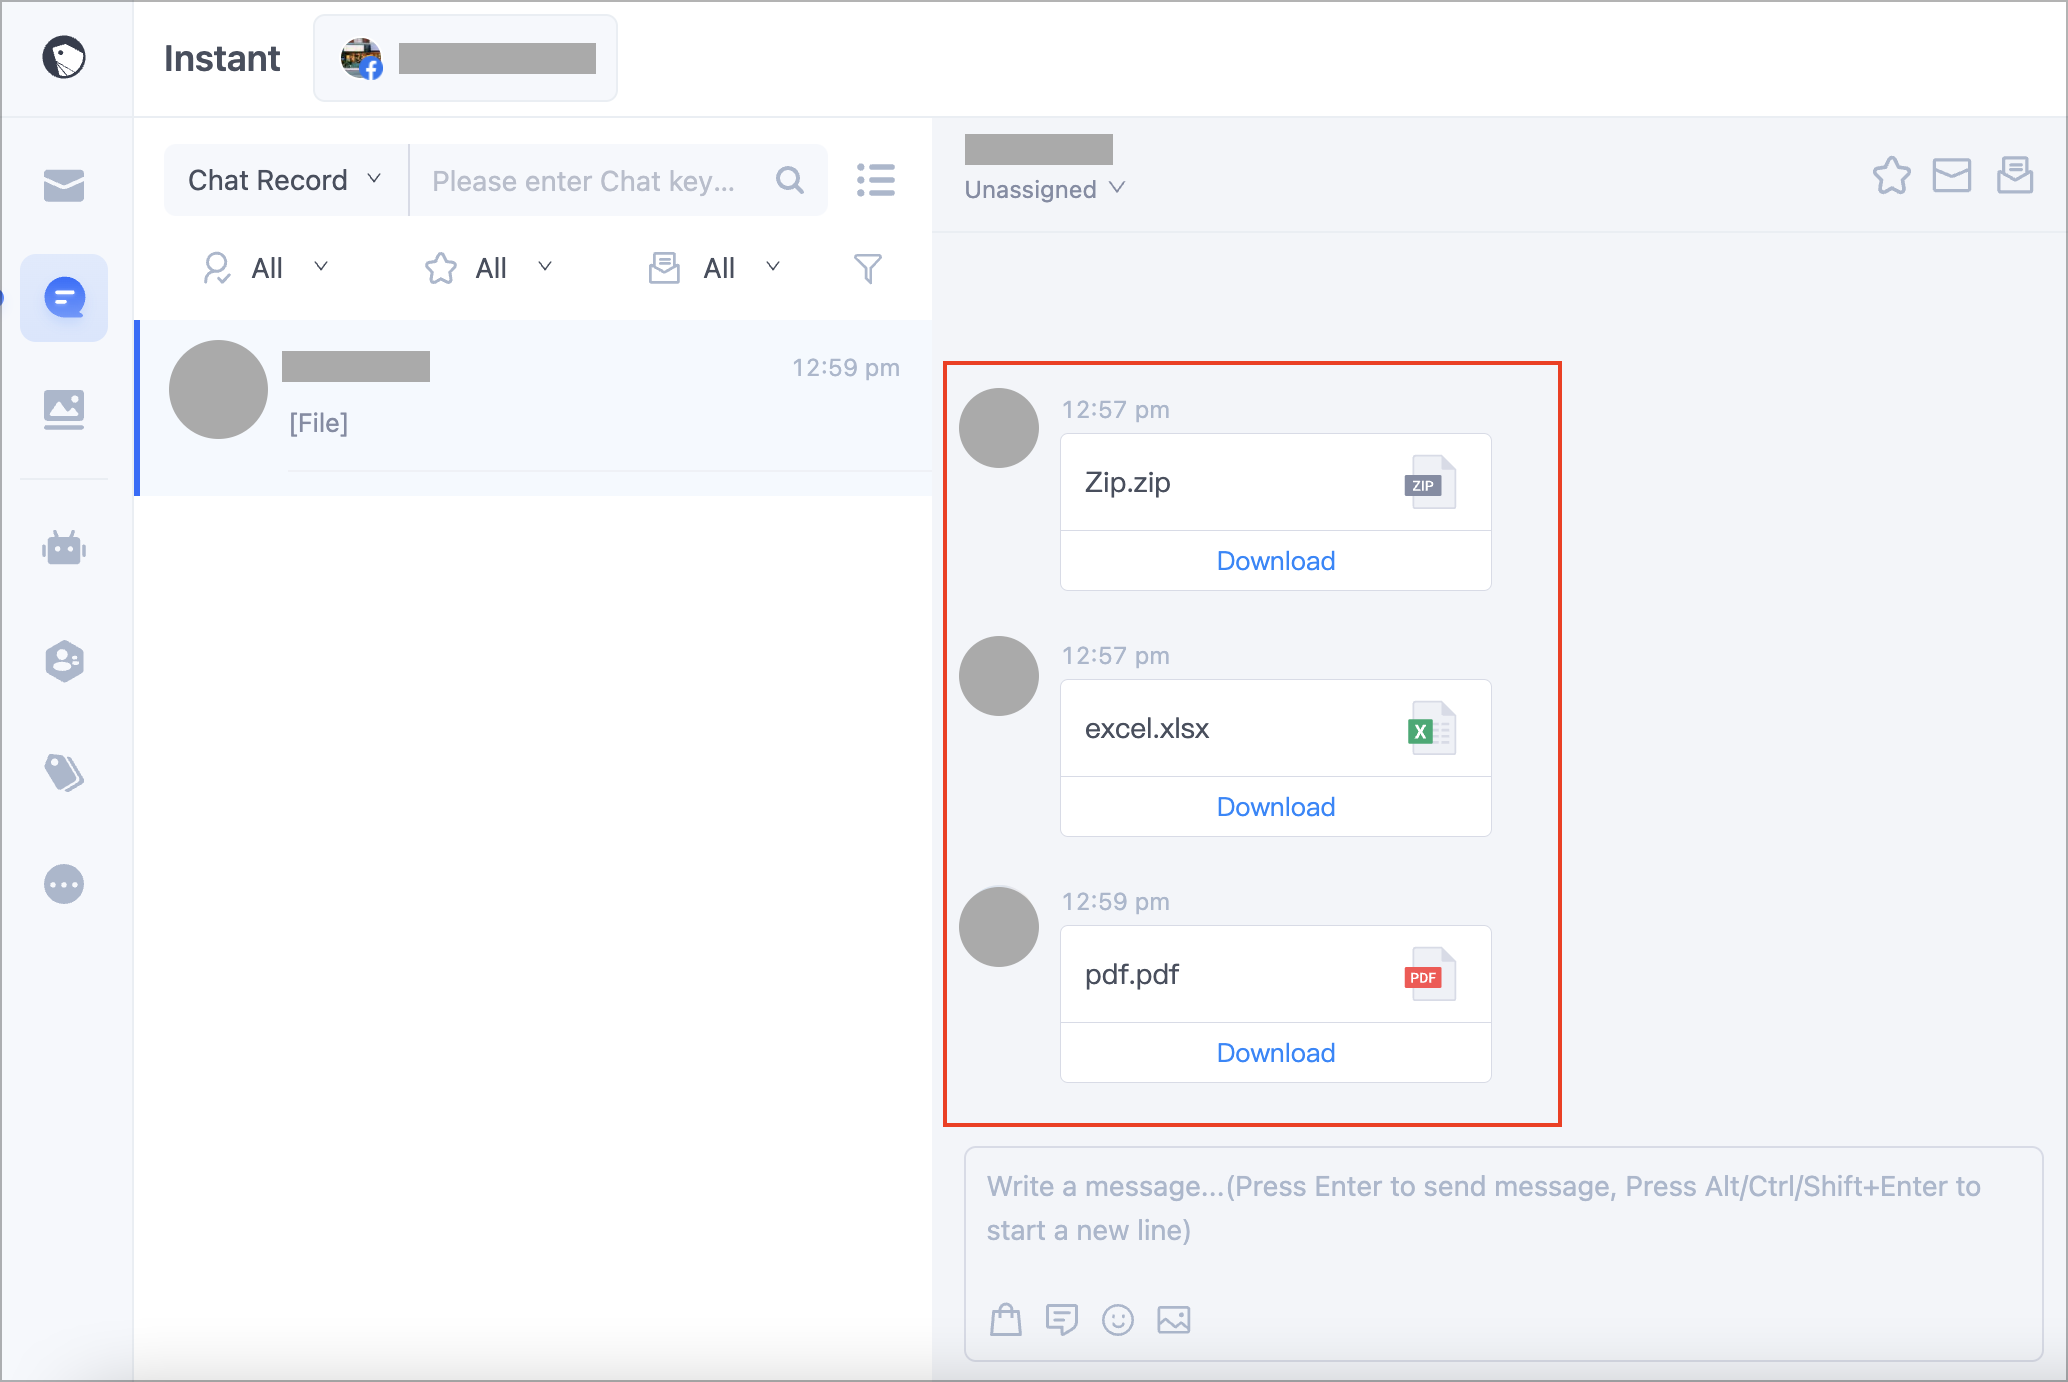Click the Write a message text area
This screenshot has width=2068, height=1382.
click(x=1503, y=1254)
